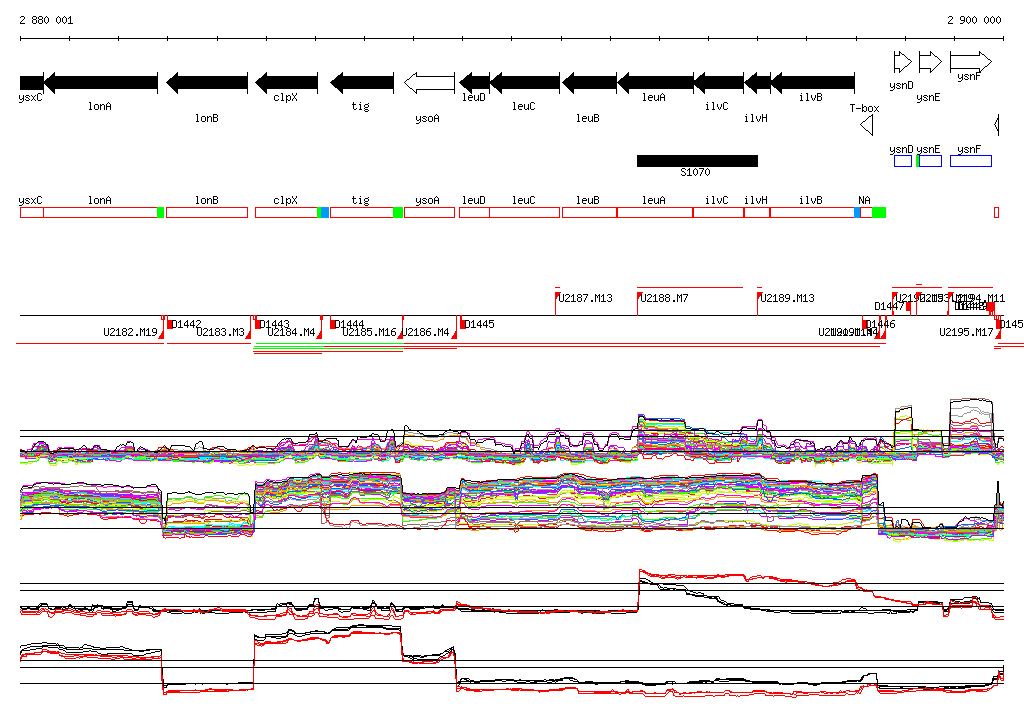The image size is (1024, 714).
Task: Select the white ysnD gene arrow
Action: (903, 62)
